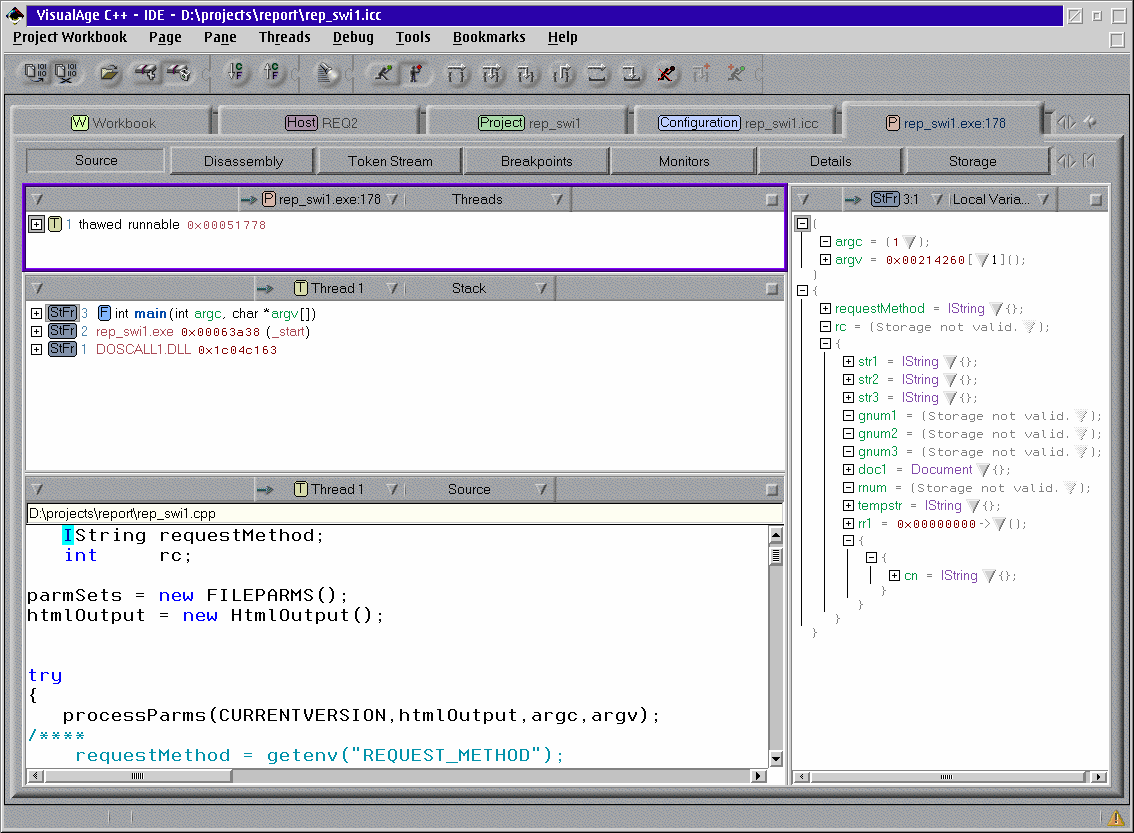The image size is (1134, 833).
Task: Expand stack frame 3 int main row
Action: [x=36, y=313]
